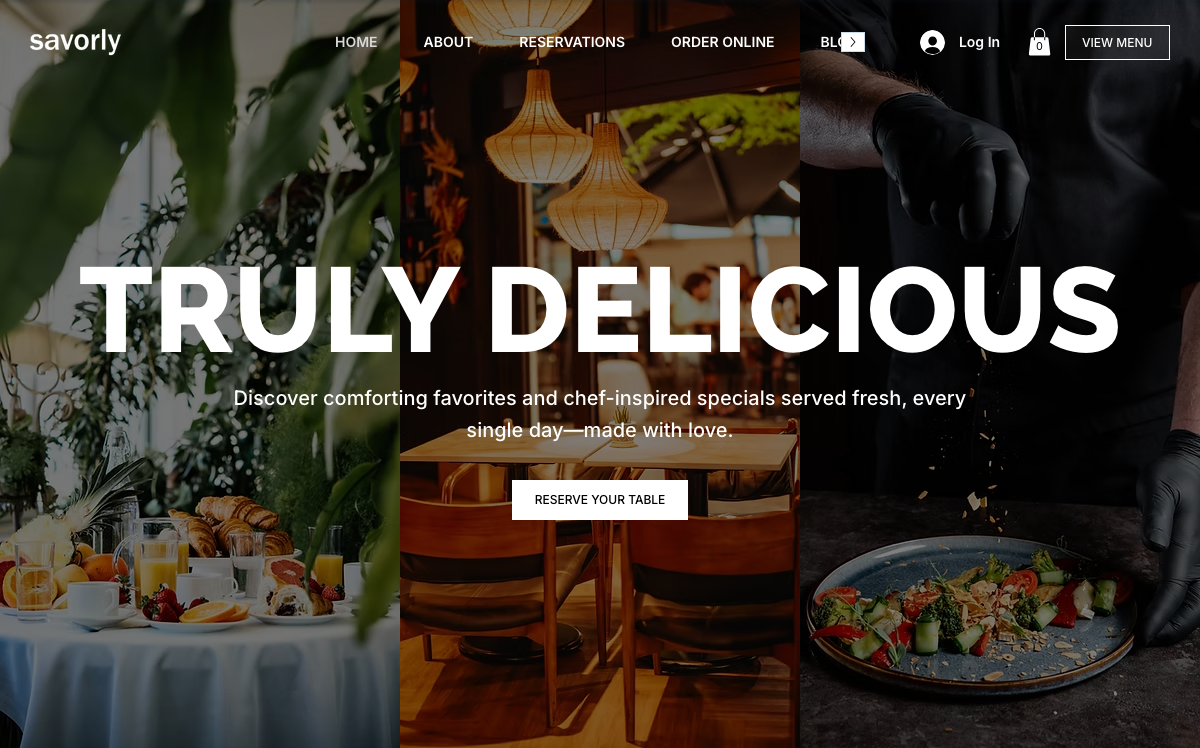Click the Log In link

[979, 42]
